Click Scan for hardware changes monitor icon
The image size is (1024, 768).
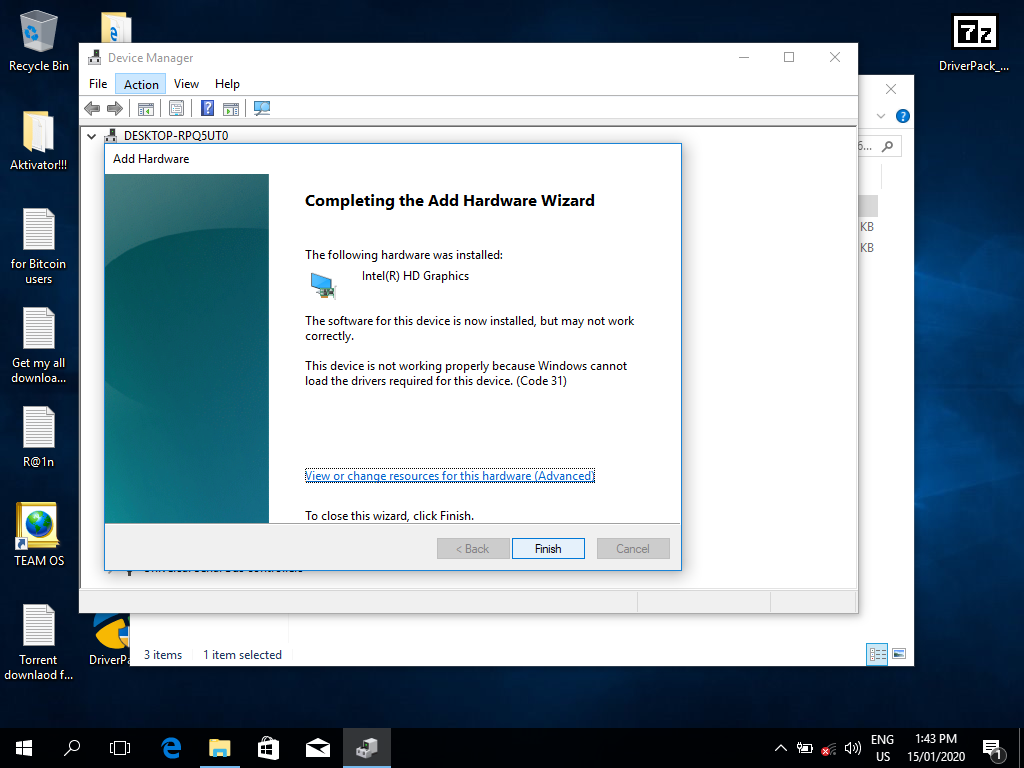(262, 108)
